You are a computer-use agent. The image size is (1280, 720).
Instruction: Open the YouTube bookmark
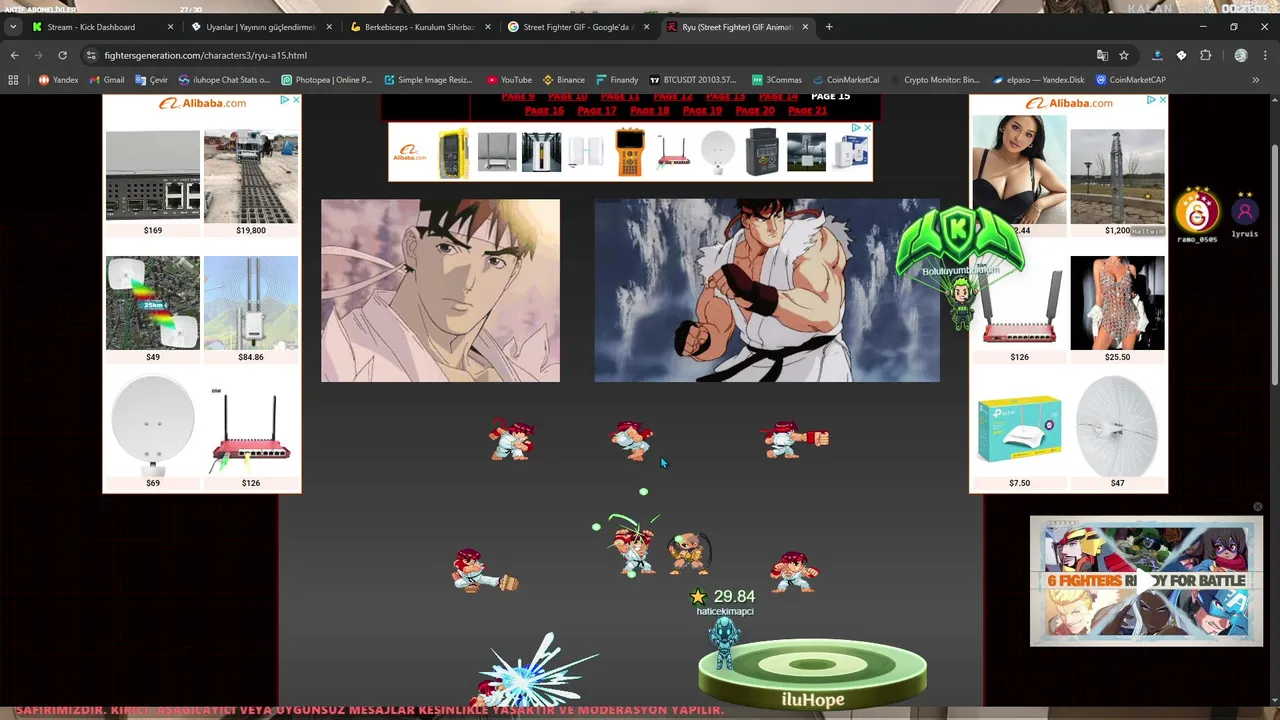[x=509, y=80]
